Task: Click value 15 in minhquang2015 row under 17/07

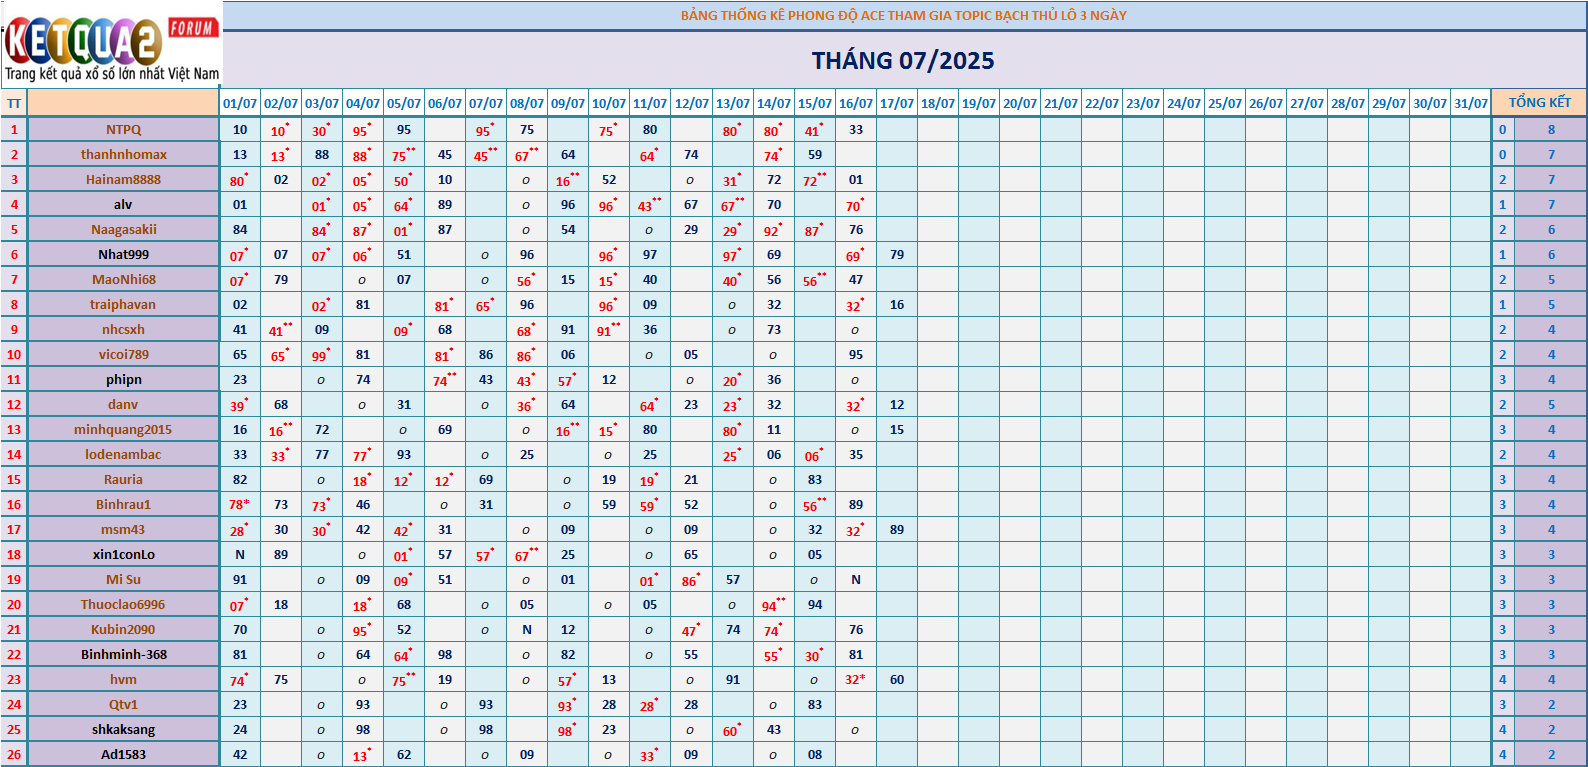Action: click(x=897, y=430)
